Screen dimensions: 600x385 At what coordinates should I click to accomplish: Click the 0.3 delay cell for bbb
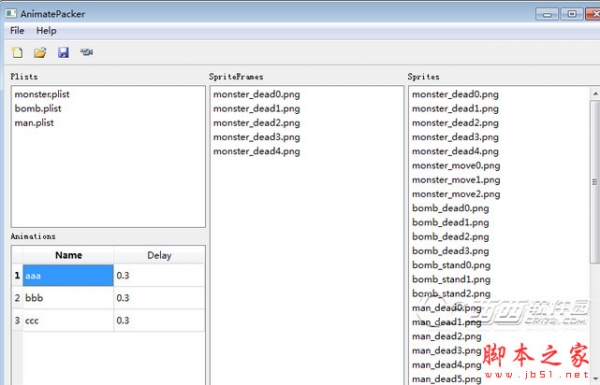click(x=159, y=298)
